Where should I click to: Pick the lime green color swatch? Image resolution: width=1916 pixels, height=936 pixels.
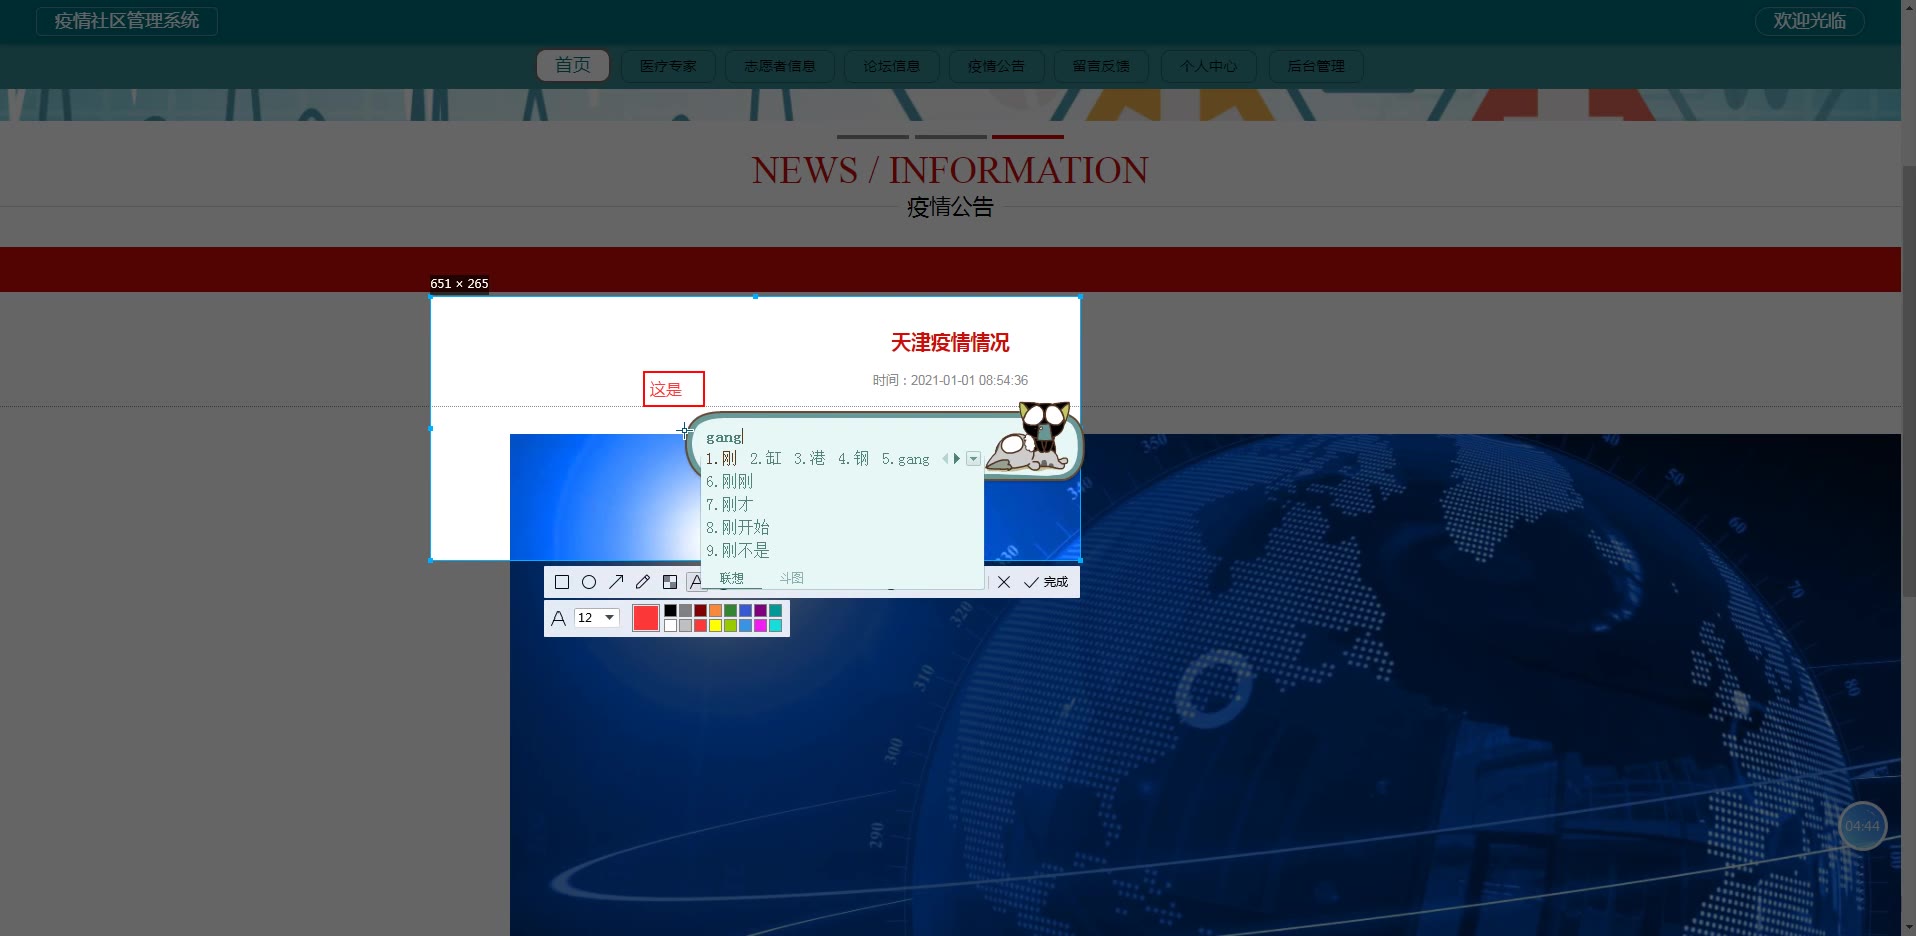click(731, 625)
